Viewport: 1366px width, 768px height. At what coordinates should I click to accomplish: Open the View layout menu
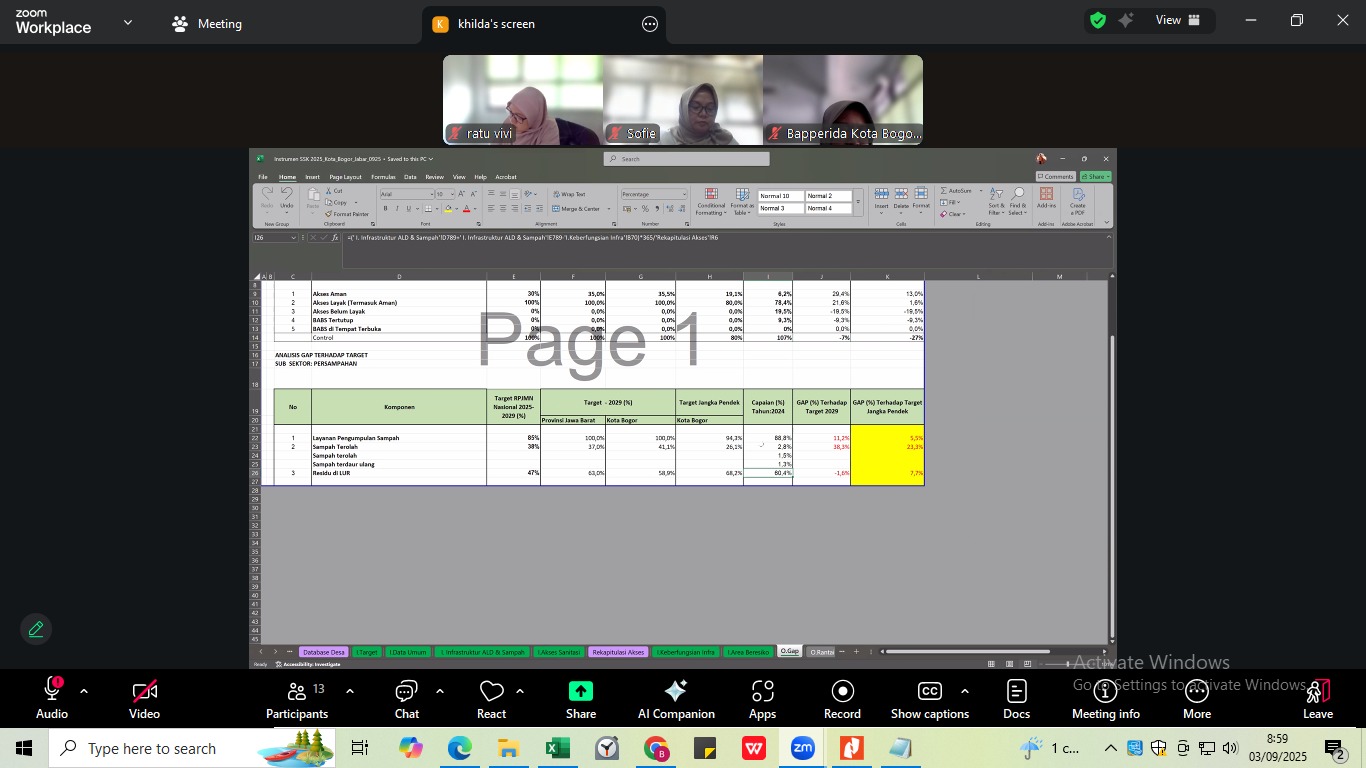pyautogui.click(x=1168, y=20)
